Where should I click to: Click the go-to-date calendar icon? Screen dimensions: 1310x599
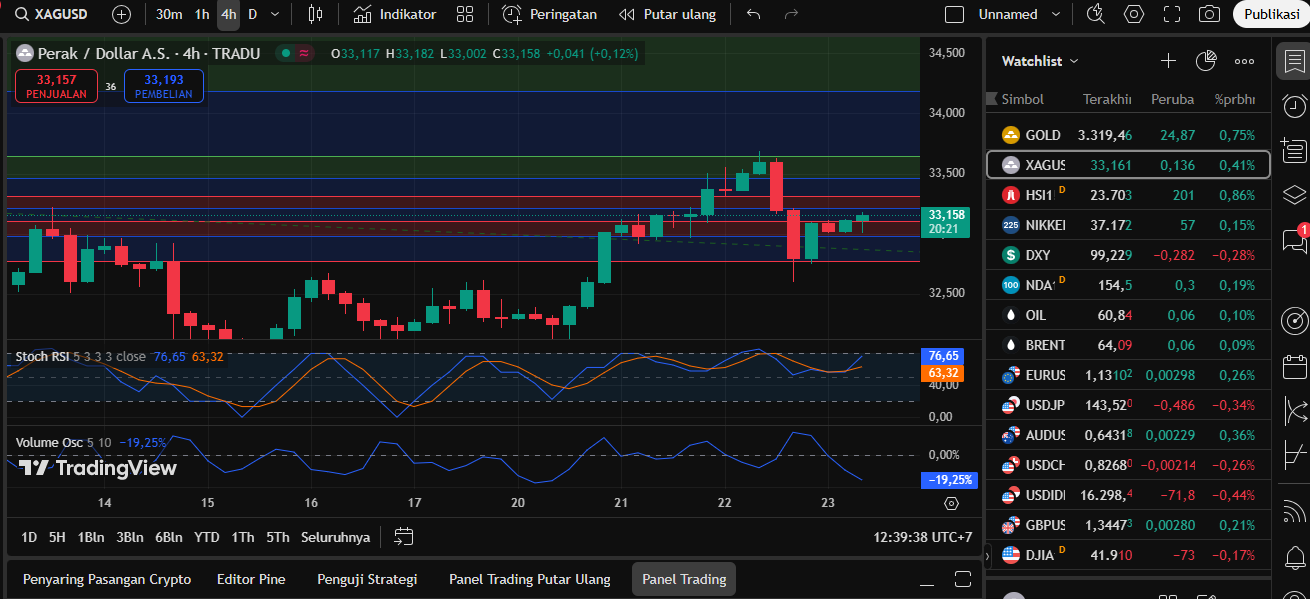[x=403, y=537]
